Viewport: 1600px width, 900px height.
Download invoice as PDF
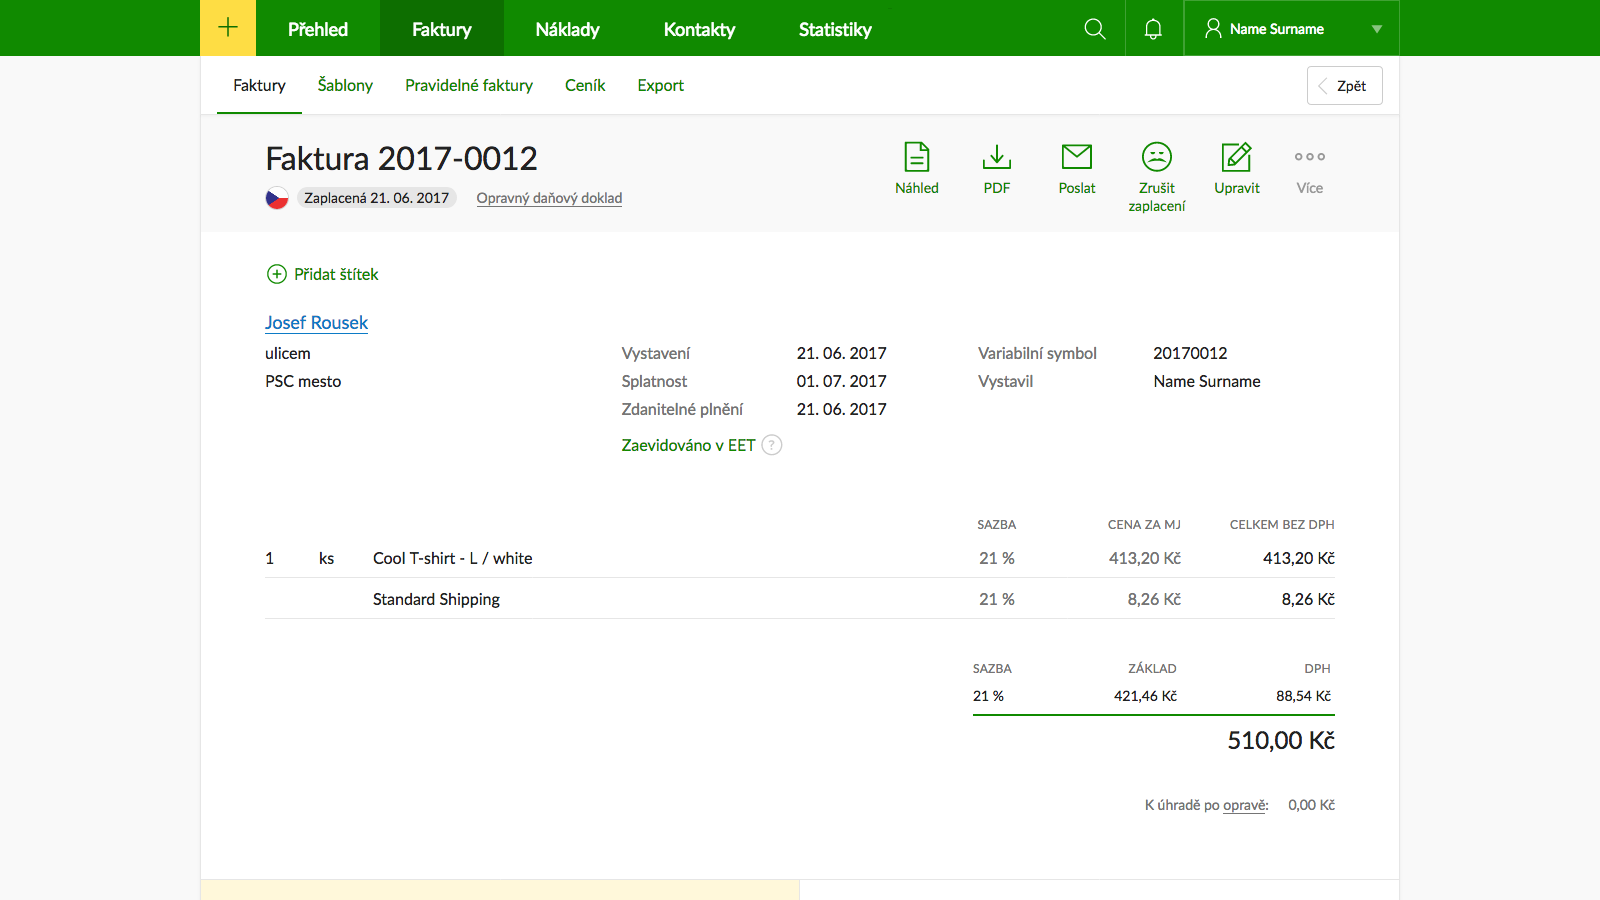coord(997,157)
